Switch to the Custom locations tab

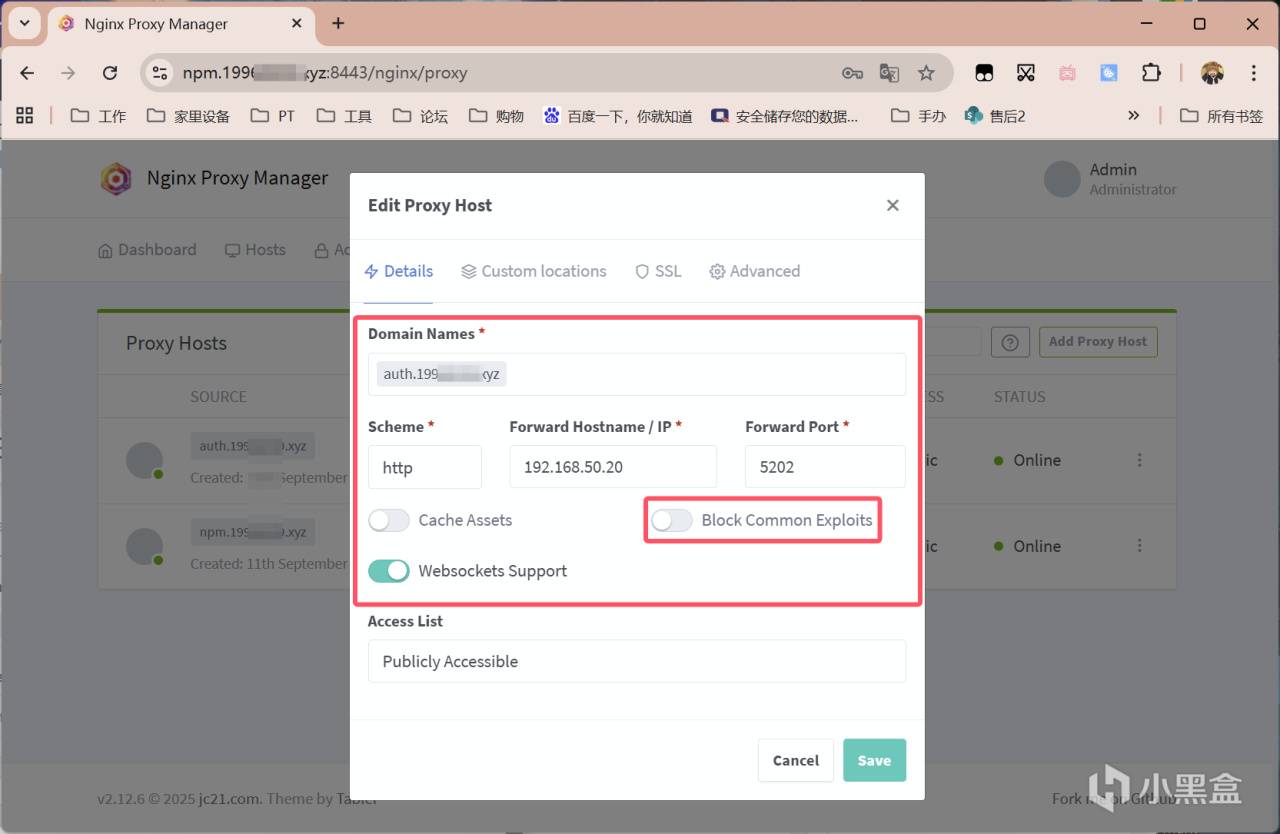point(534,271)
